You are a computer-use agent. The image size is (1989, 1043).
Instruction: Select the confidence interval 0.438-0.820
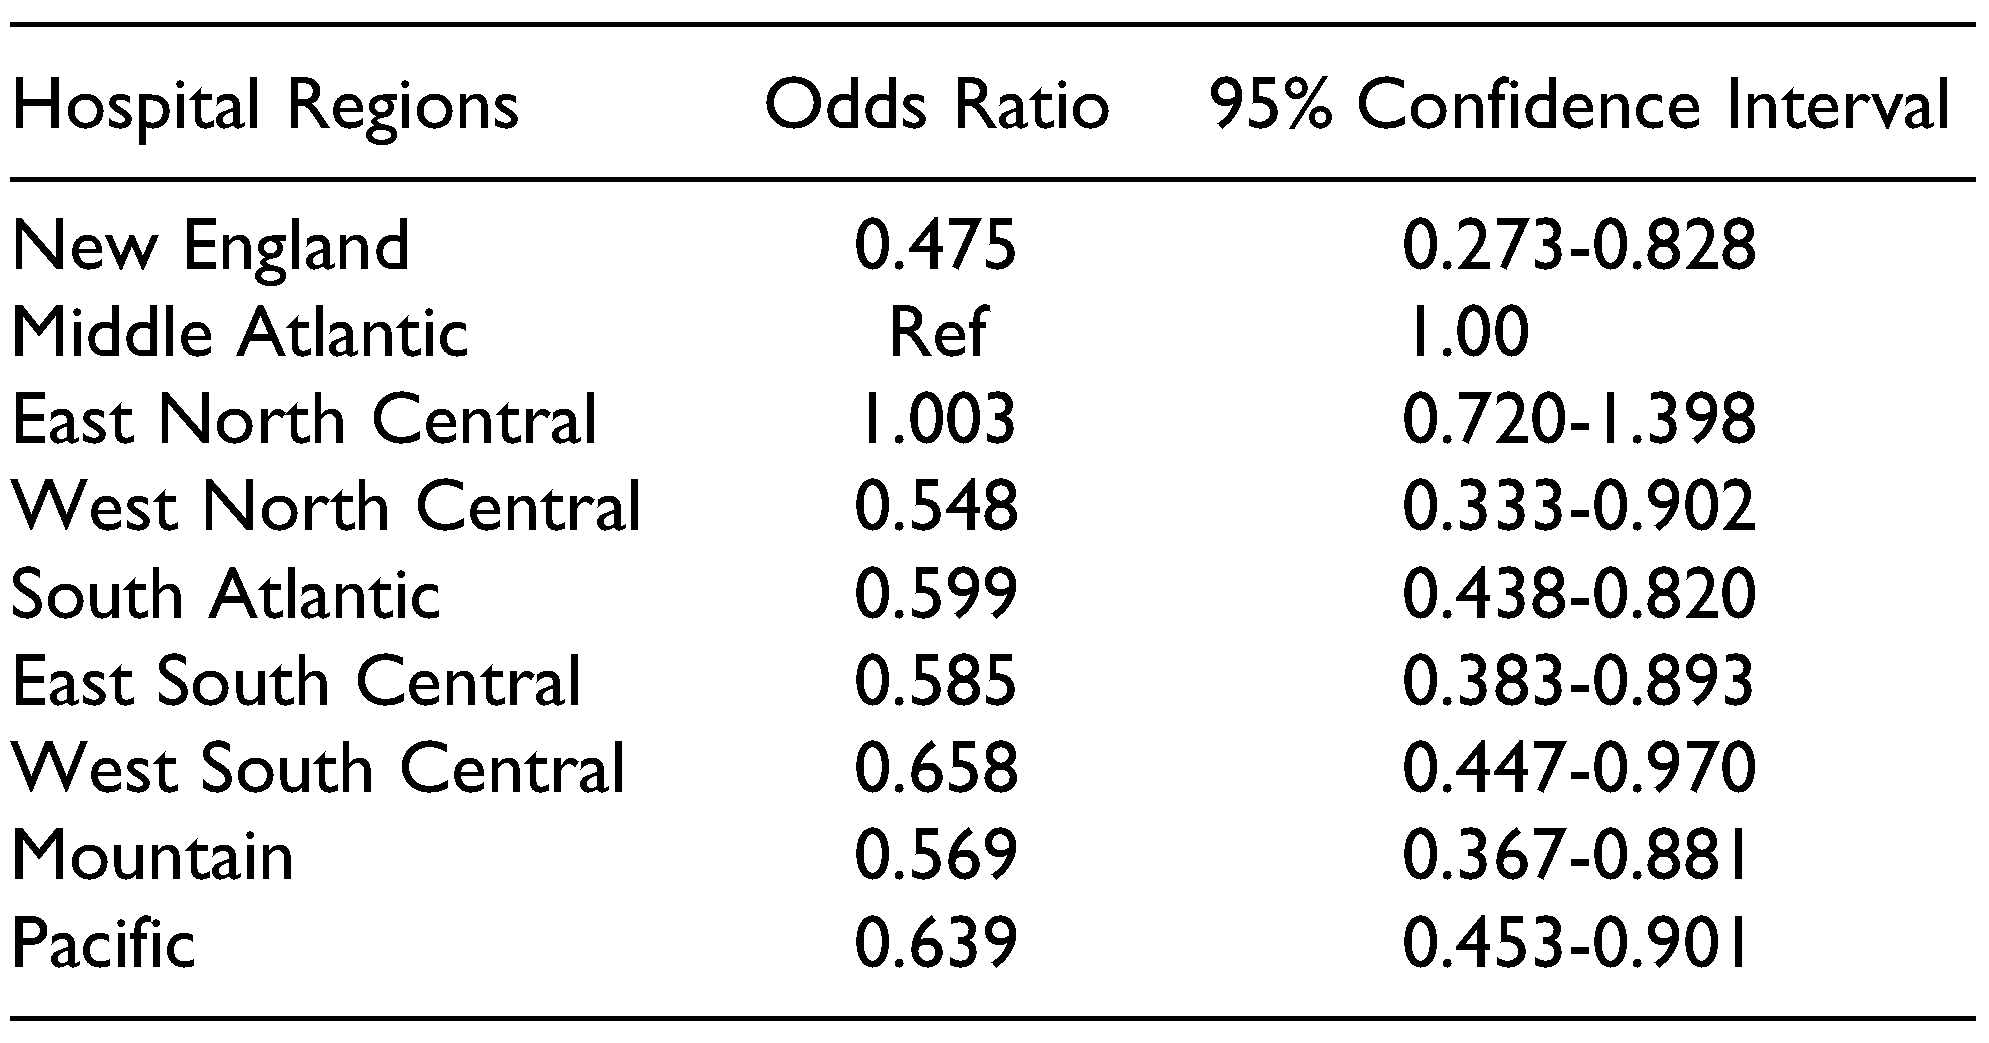[x=1579, y=594]
